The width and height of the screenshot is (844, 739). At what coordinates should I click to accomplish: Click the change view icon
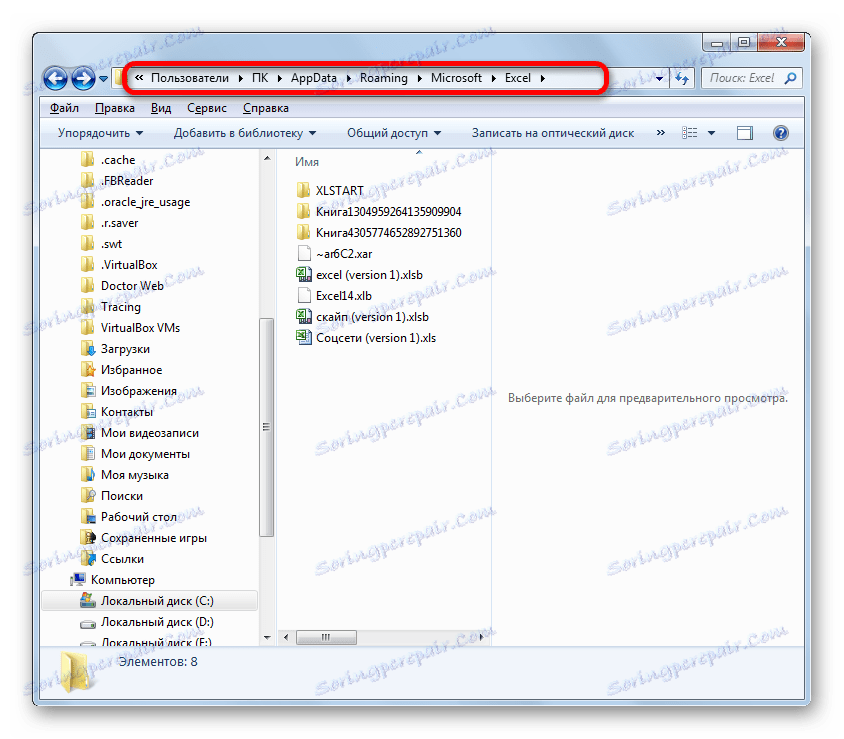click(x=690, y=133)
